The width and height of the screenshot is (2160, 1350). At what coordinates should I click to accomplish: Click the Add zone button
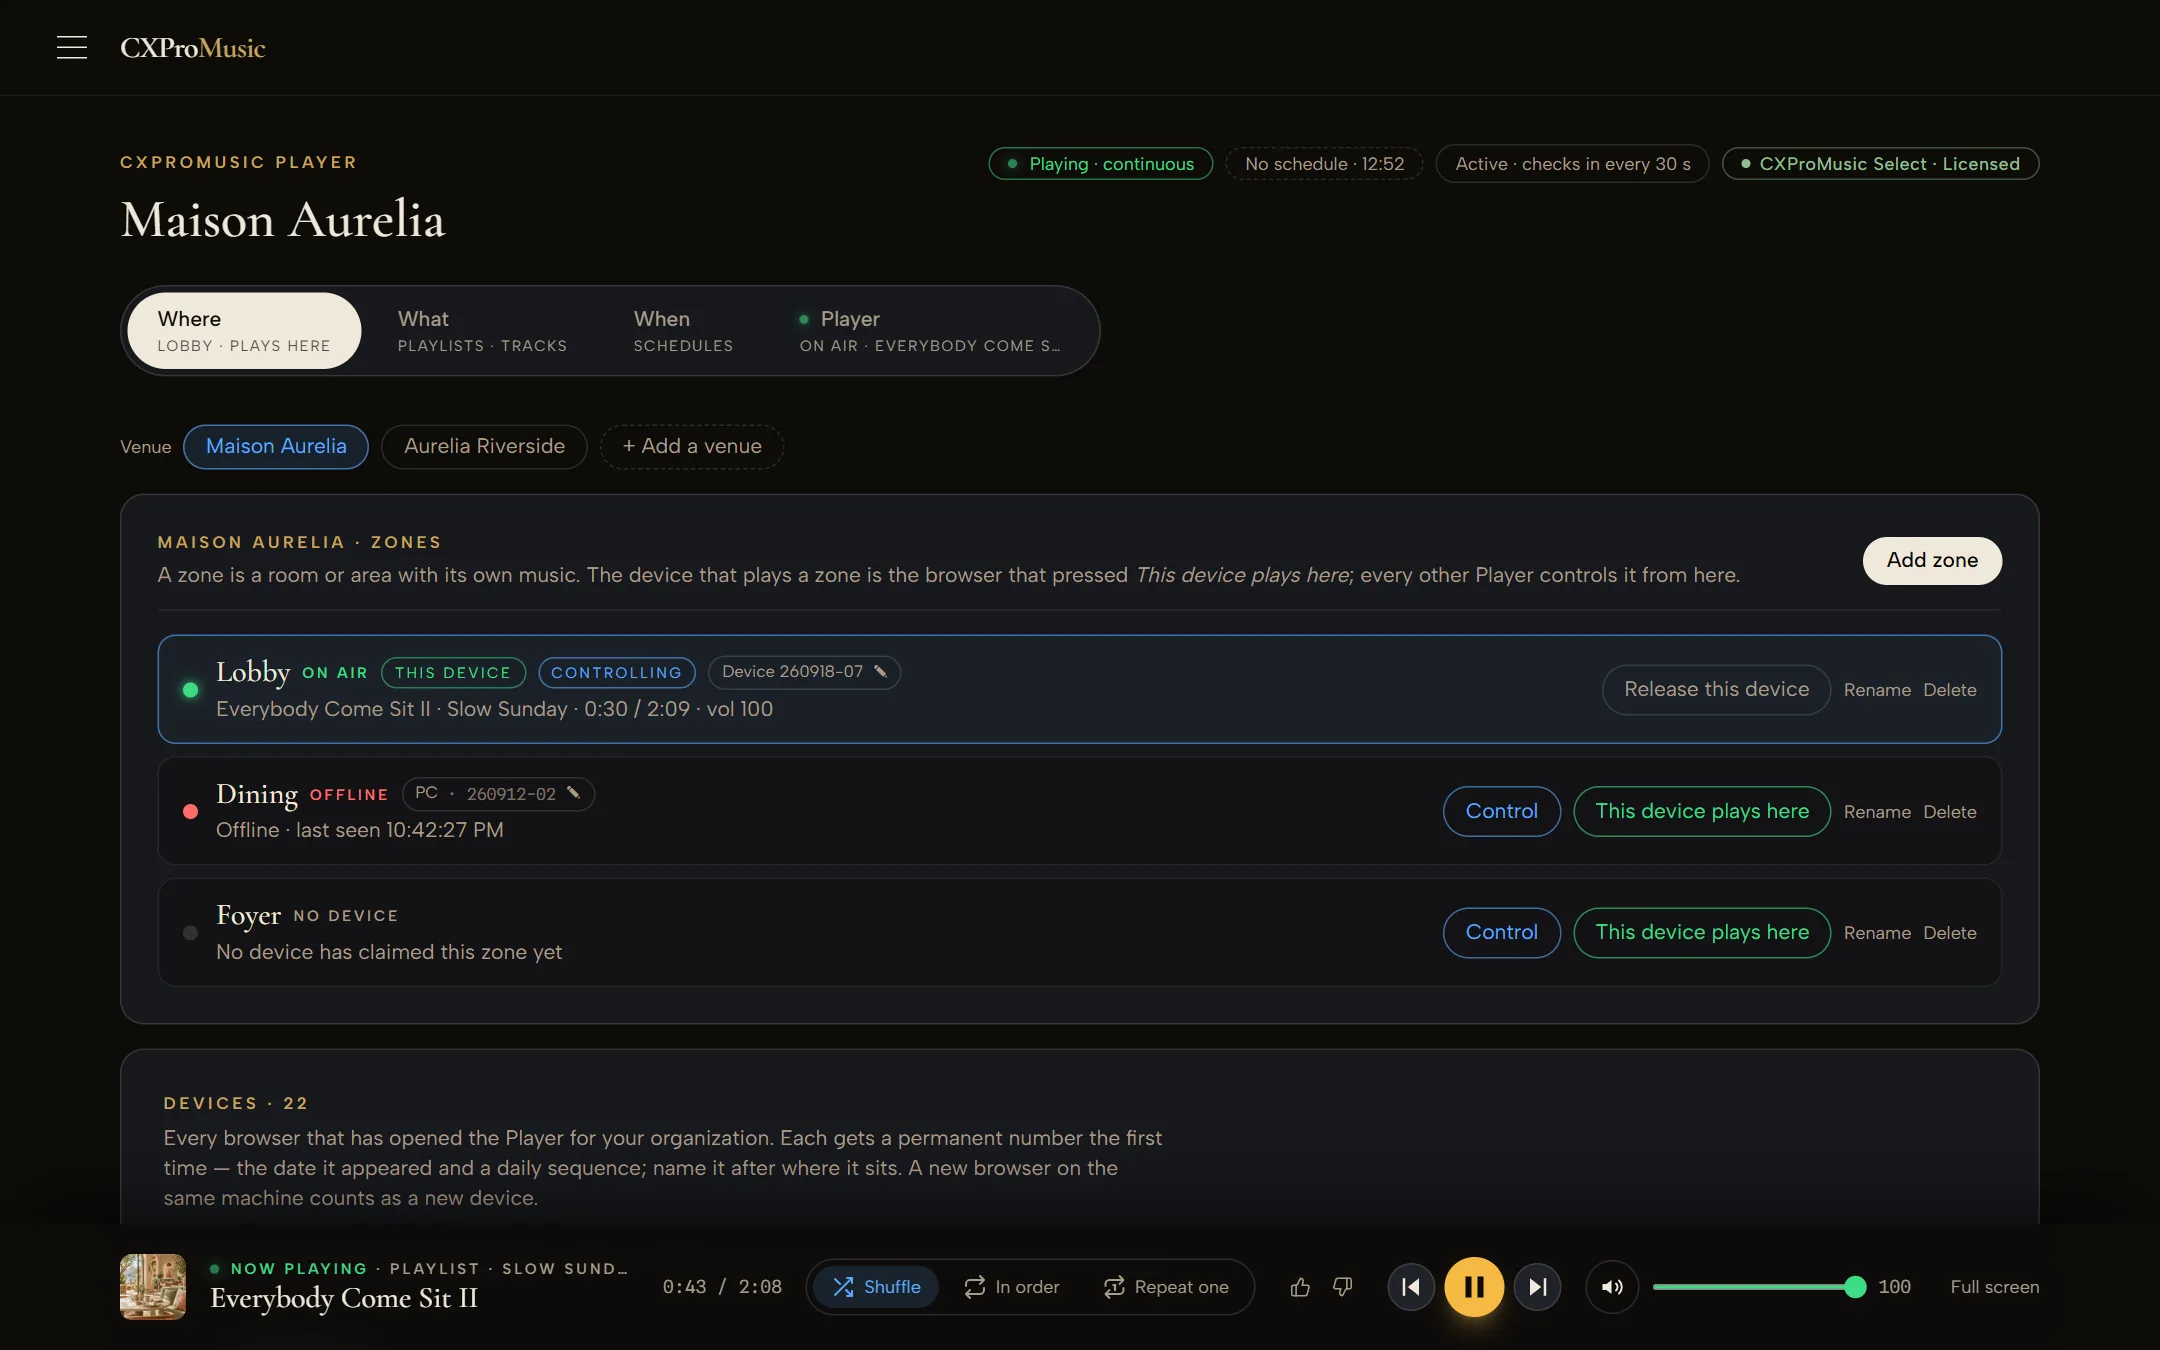[x=1932, y=560]
